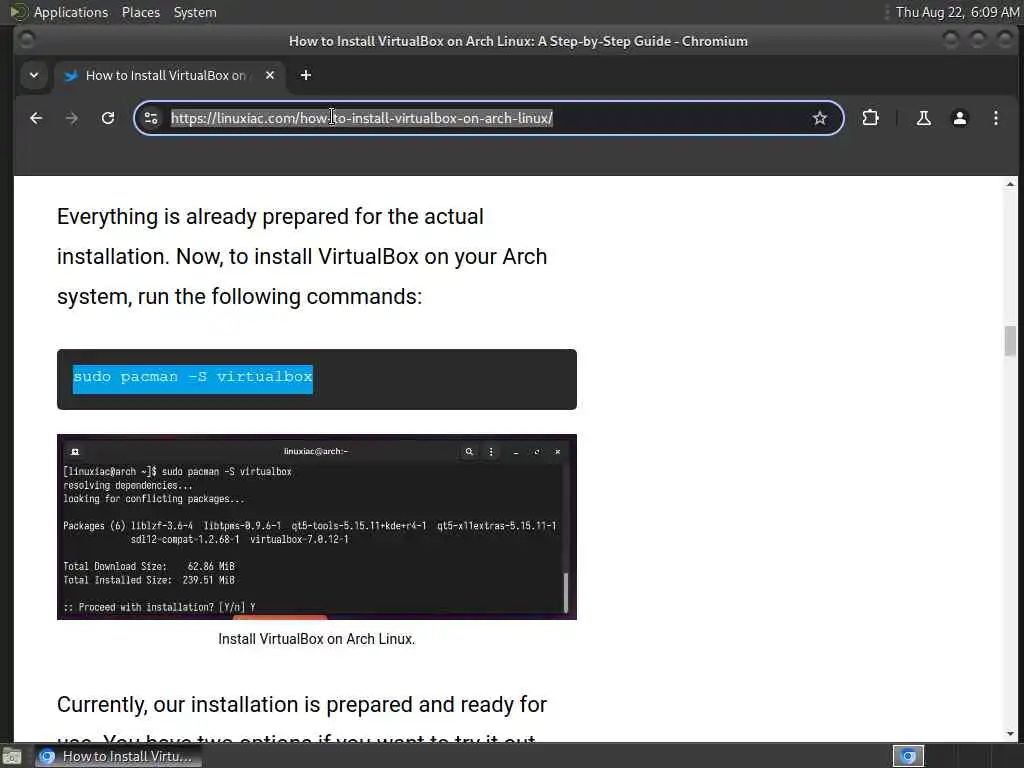
Task: Open the Places menu
Action: pyautogui.click(x=141, y=12)
